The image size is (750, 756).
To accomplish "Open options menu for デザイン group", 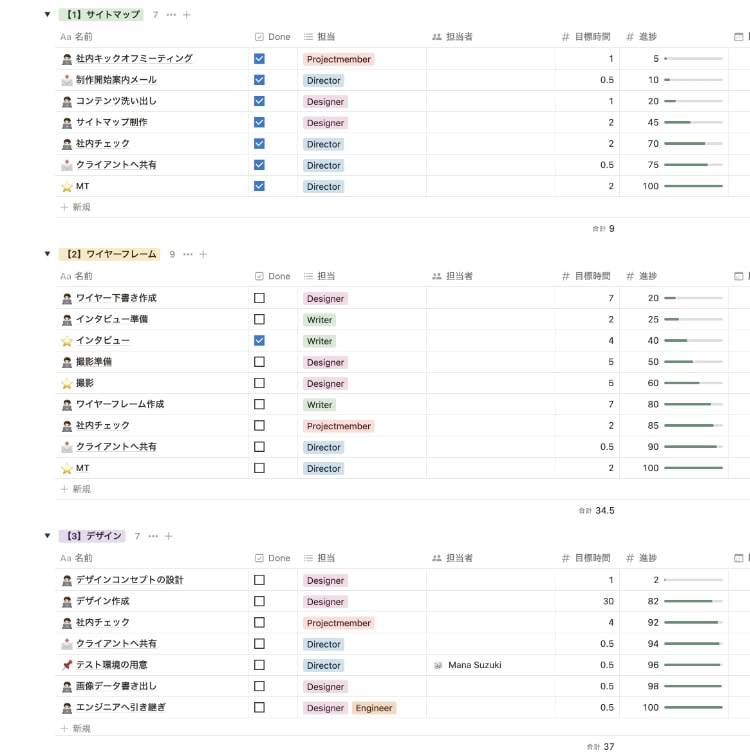I will point(153,536).
